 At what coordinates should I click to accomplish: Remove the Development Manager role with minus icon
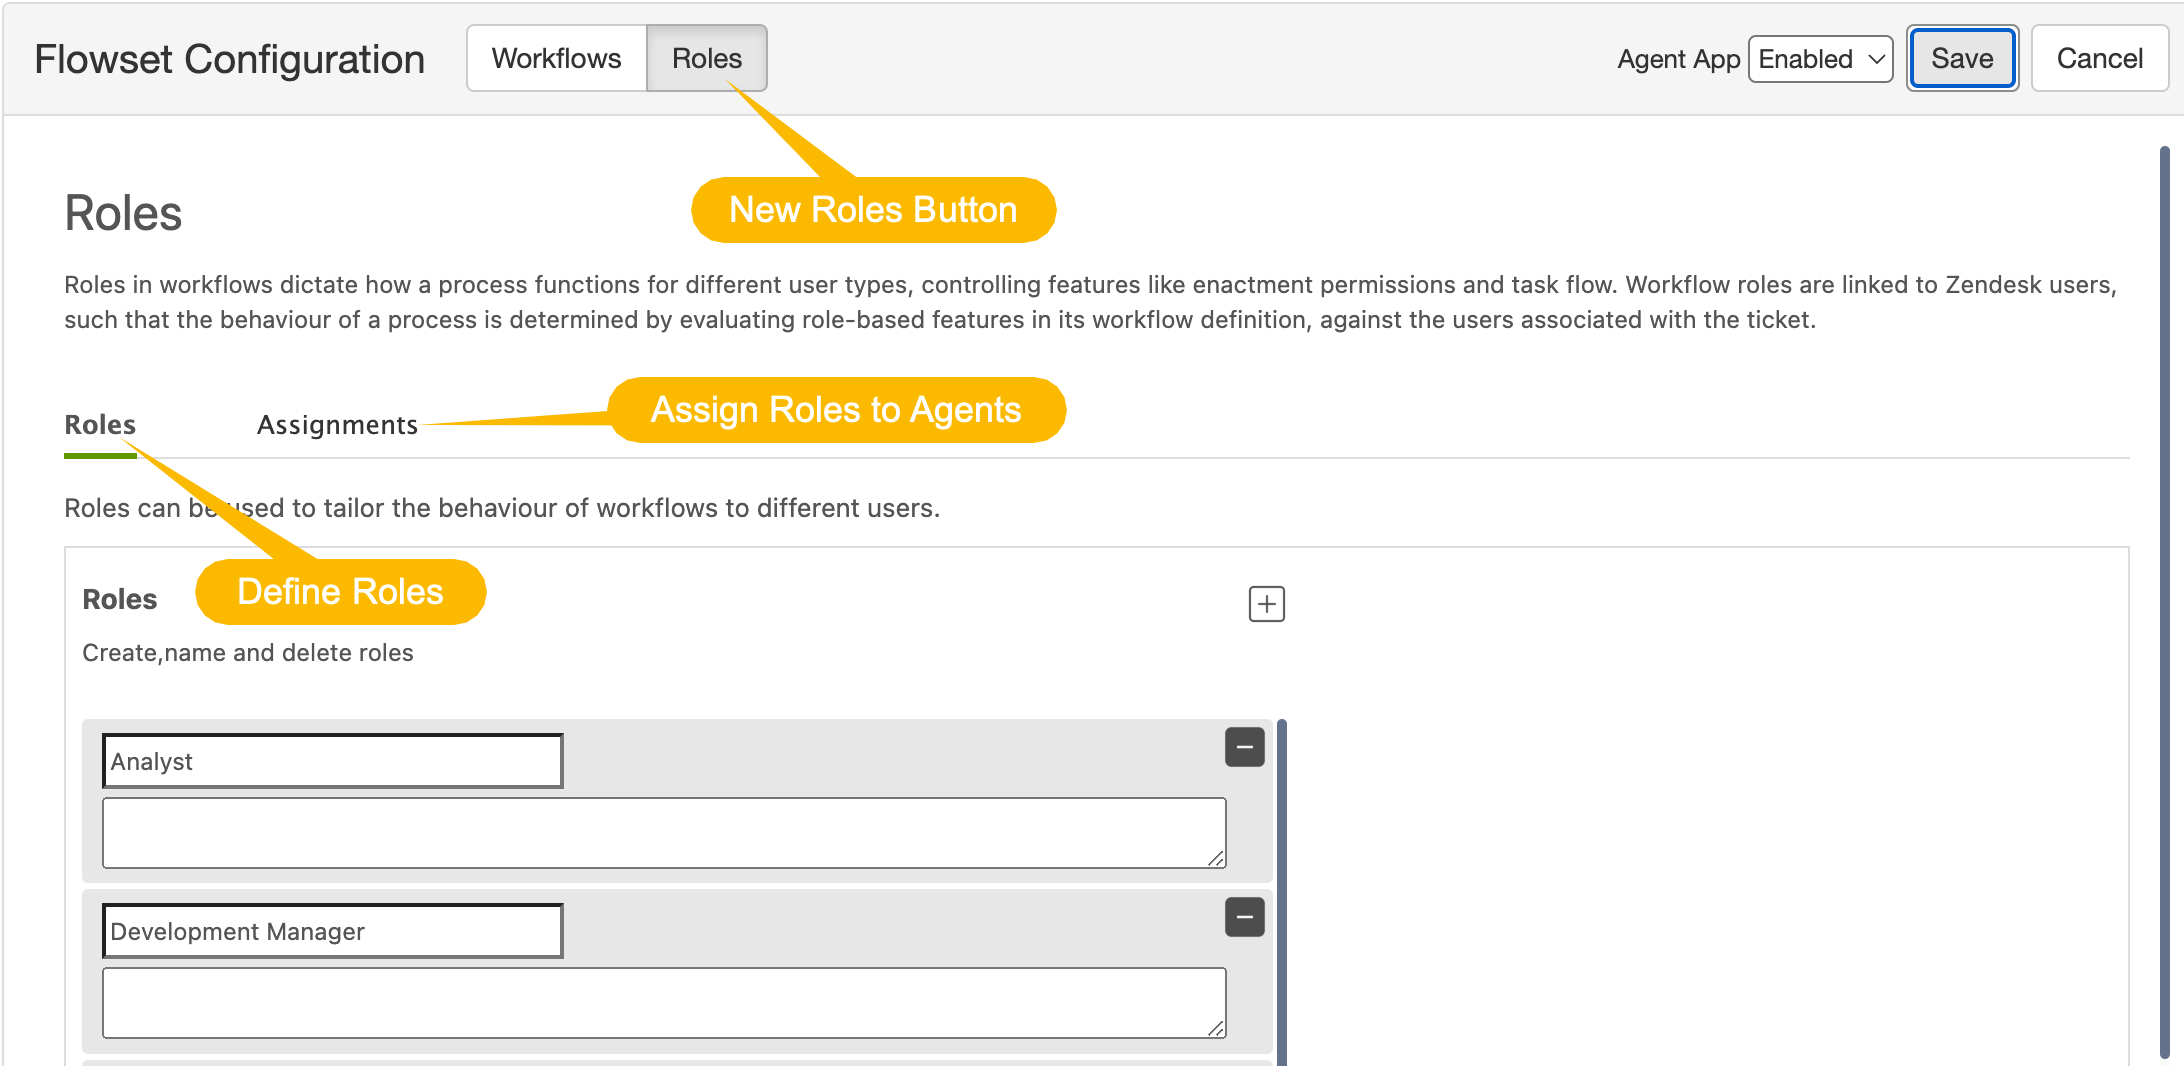coord(1245,917)
